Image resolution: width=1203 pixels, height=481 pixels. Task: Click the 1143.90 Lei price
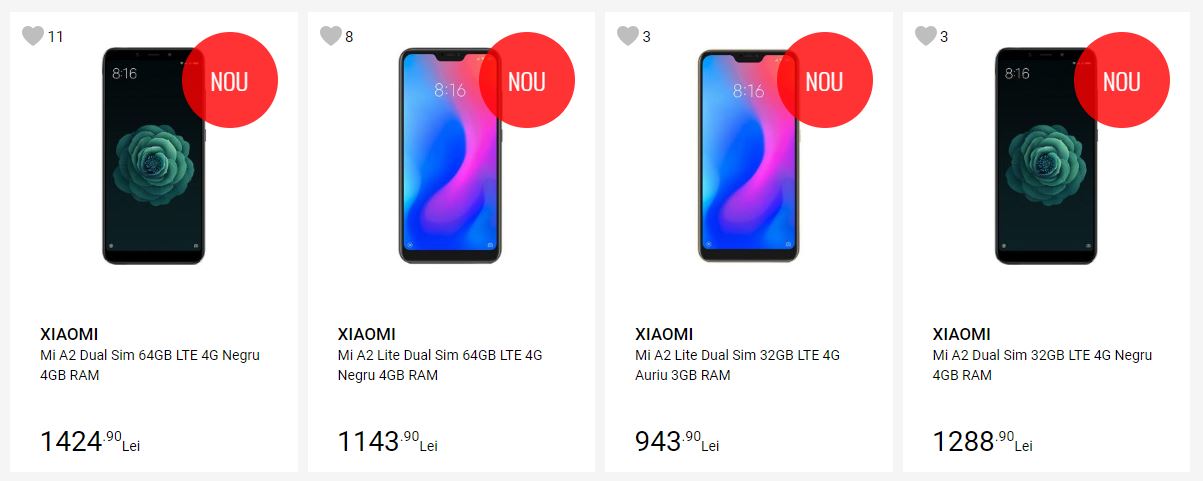click(x=388, y=441)
